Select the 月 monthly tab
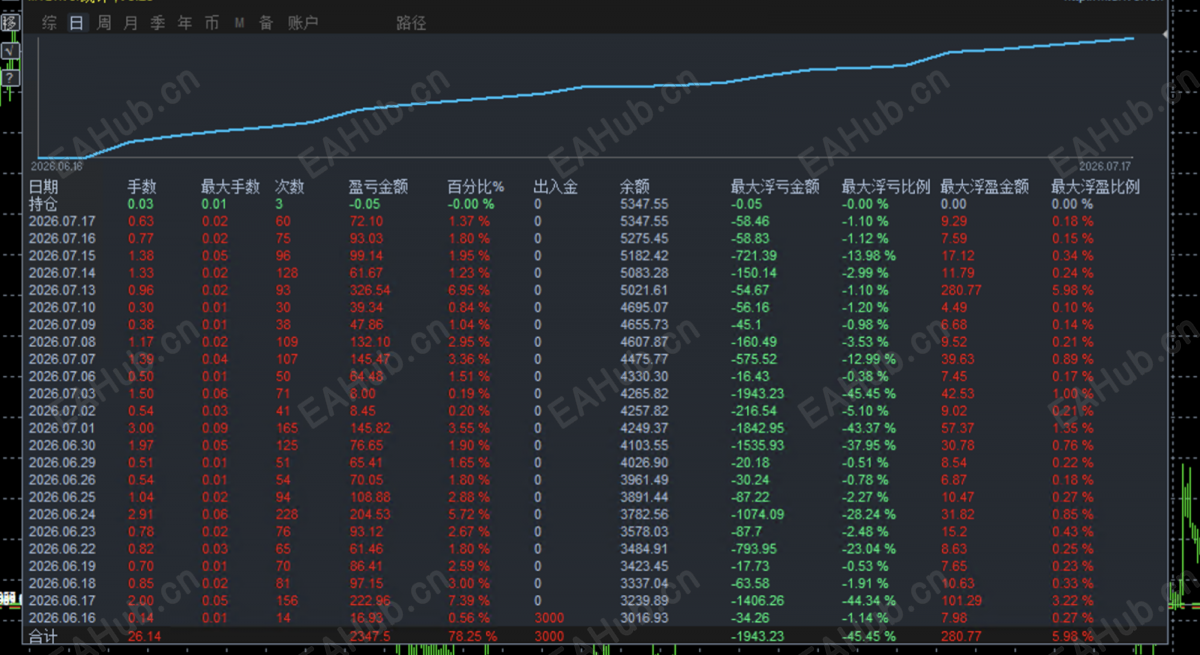The width and height of the screenshot is (1200, 655). [x=131, y=23]
